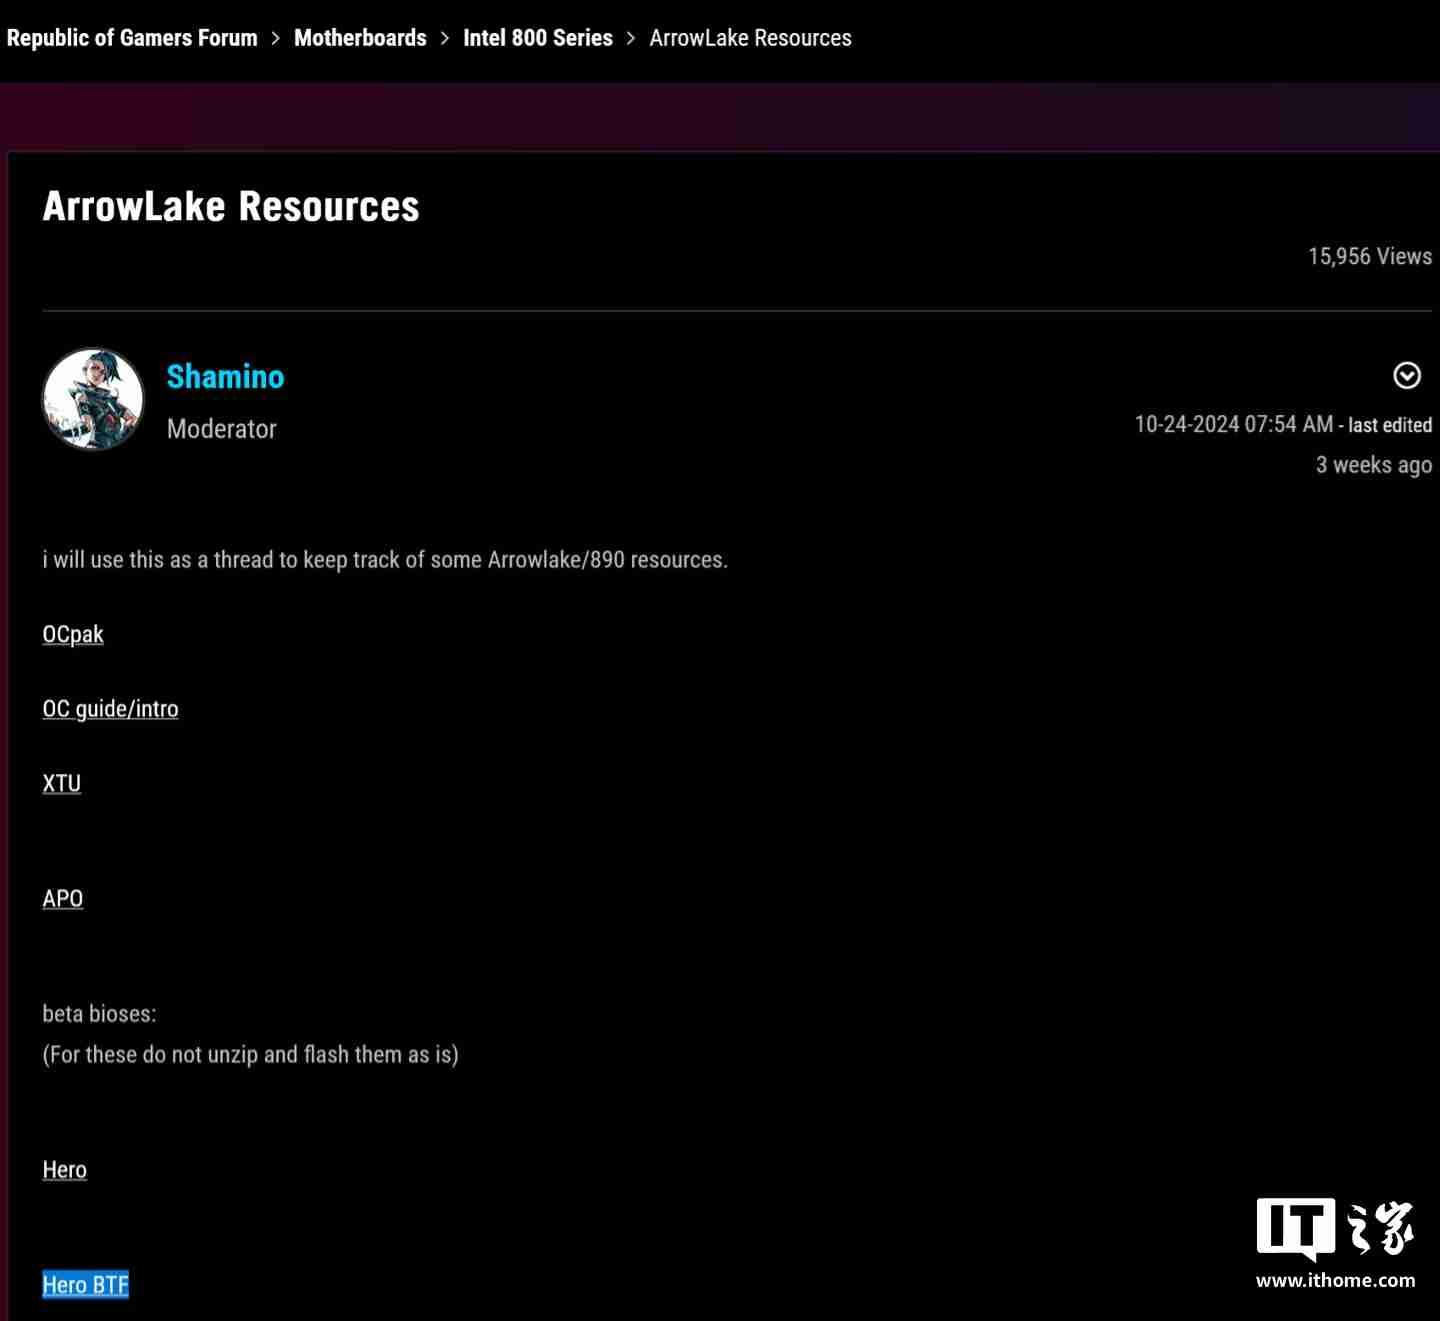Screen dimensions: 1440x1321
Task: Click the IThome watermark logo
Action: 1335,1229
